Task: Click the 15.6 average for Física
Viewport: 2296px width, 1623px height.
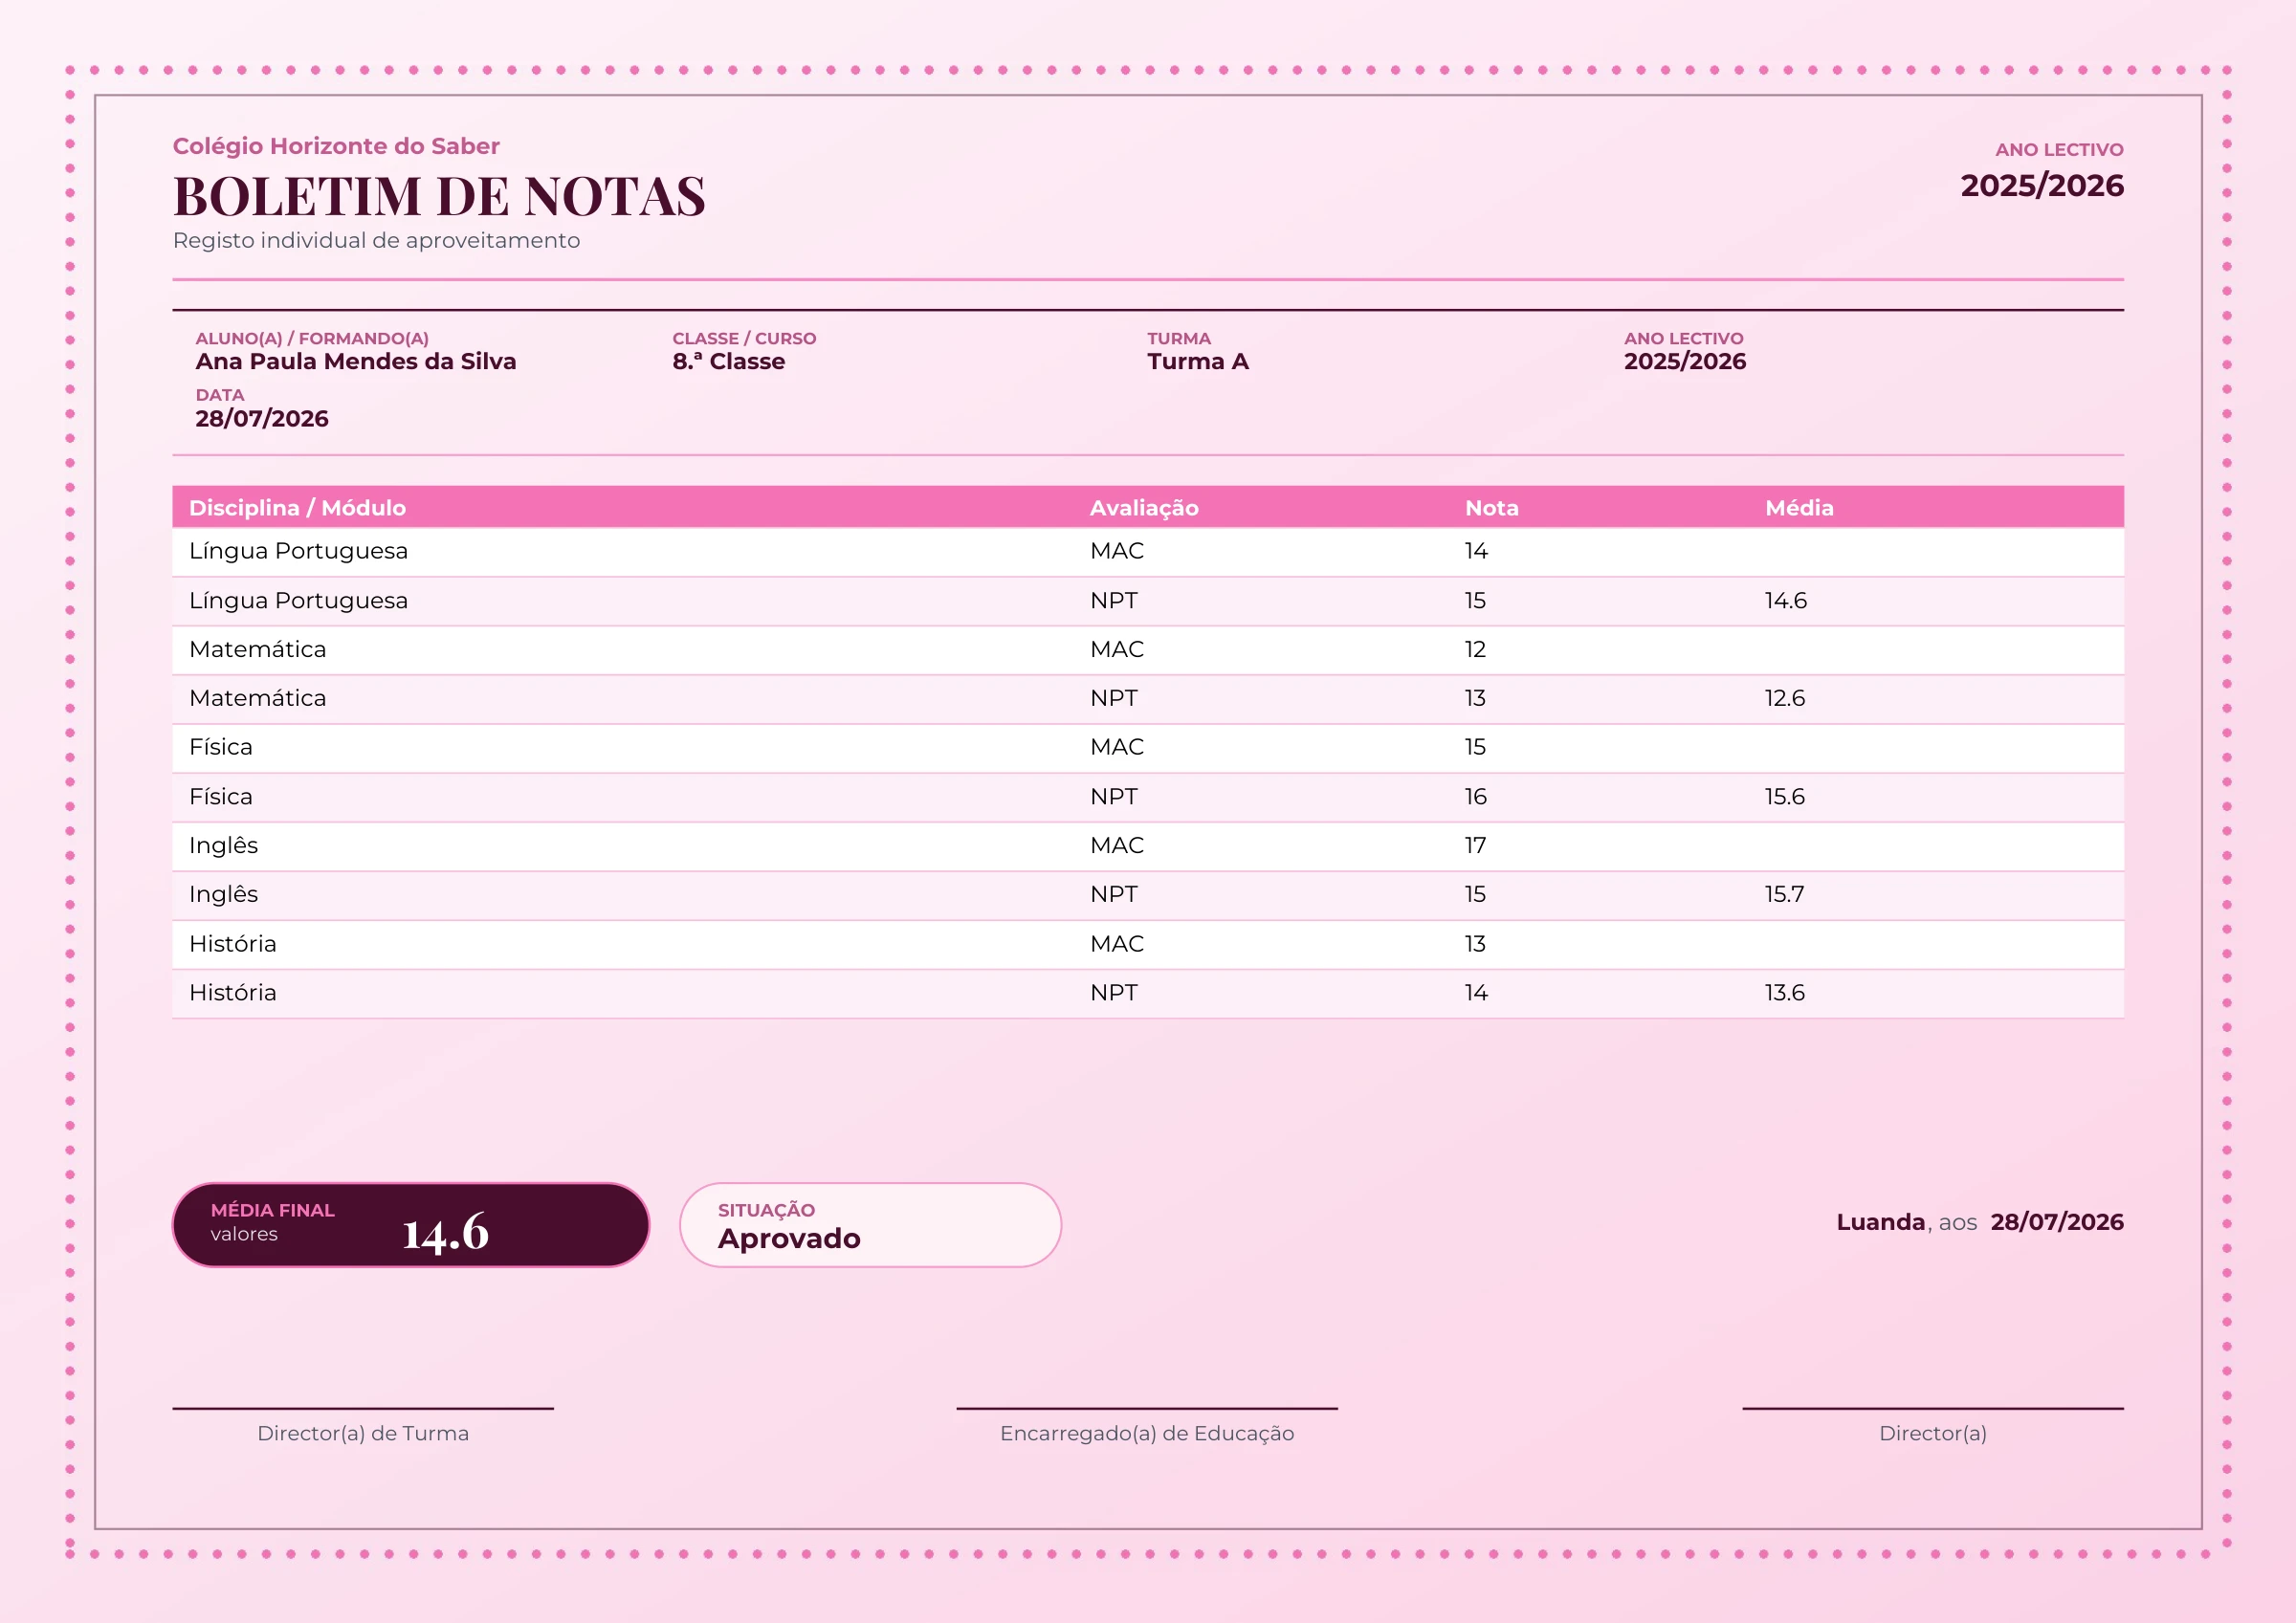Action: point(1784,797)
